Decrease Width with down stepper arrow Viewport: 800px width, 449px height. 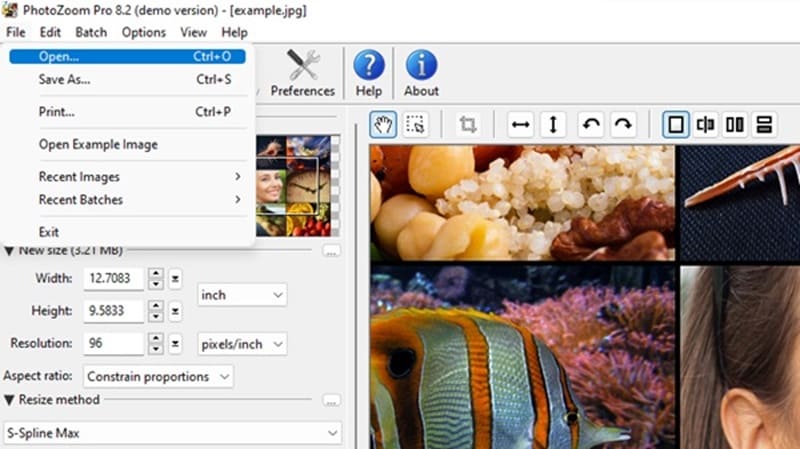tap(156, 285)
